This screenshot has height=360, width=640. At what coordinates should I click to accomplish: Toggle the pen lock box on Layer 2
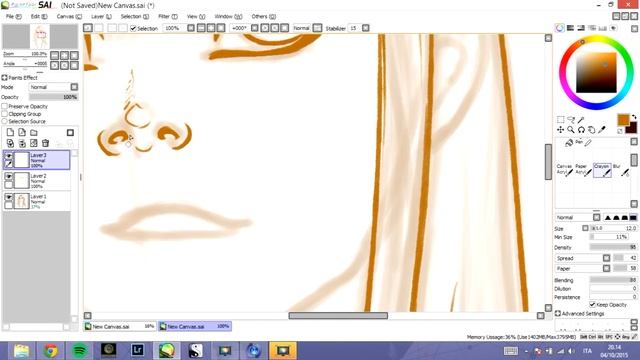(x=9, y=185)
